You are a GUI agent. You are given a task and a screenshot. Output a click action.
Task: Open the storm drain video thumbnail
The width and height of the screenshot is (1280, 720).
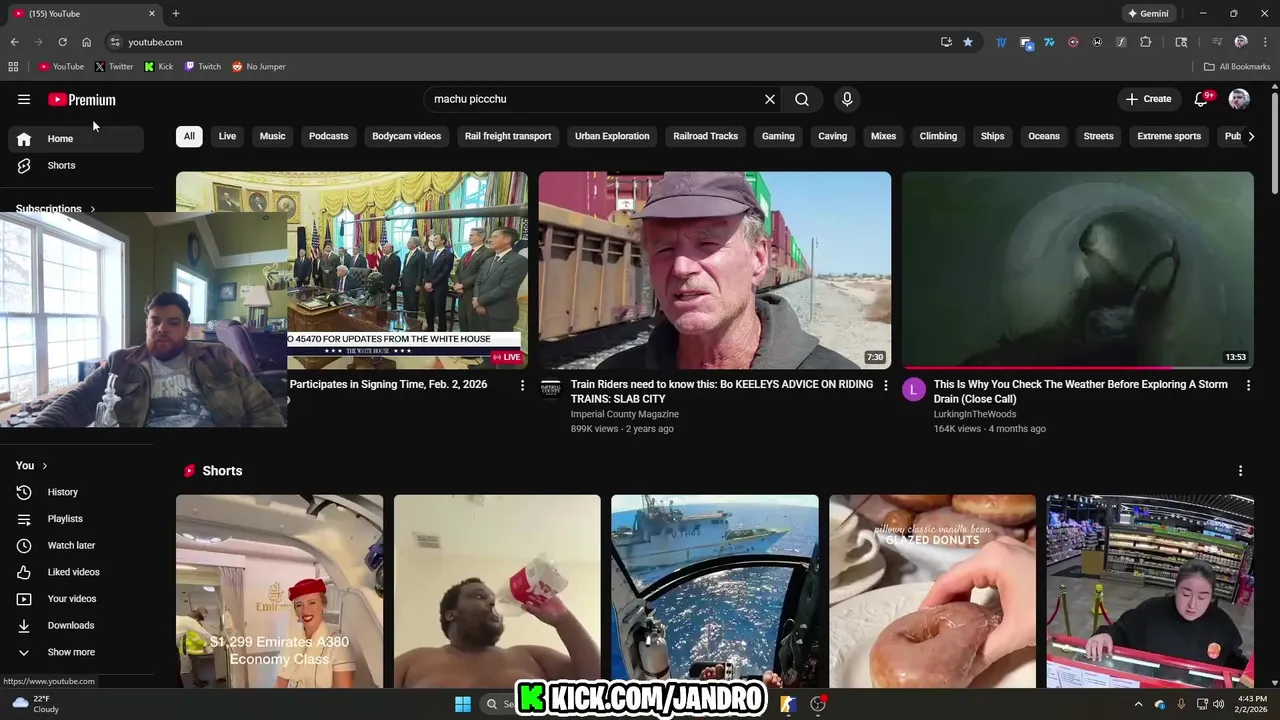tap(1078, 270)
